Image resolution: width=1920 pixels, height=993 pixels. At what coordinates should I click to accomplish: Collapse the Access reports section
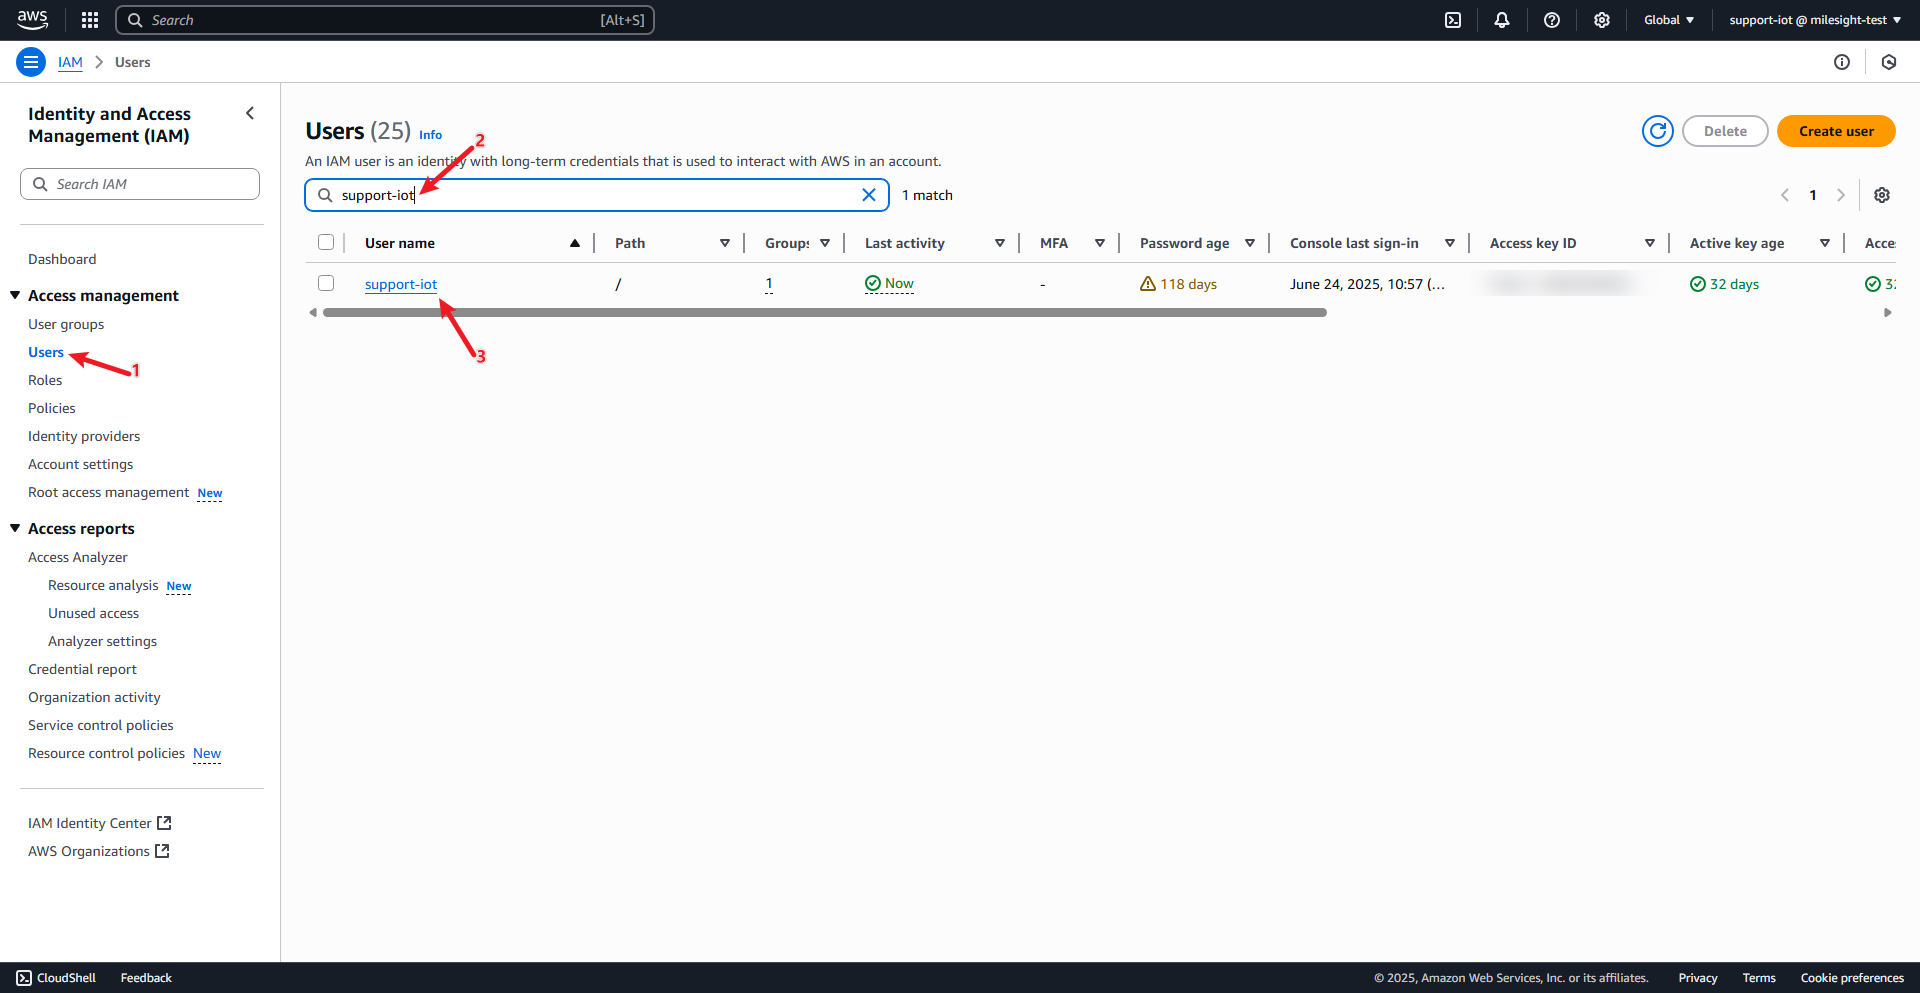click(x=15, y=528)
